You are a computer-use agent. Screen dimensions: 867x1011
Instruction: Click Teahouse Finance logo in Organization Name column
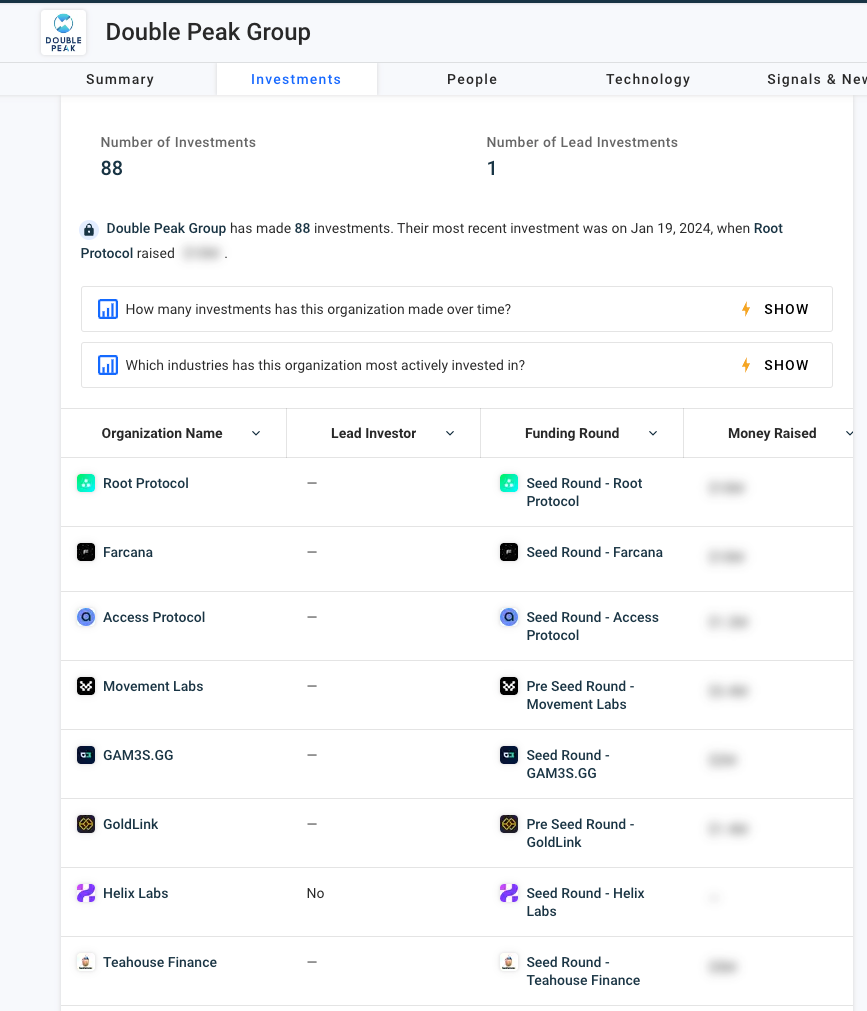[86, 962]
